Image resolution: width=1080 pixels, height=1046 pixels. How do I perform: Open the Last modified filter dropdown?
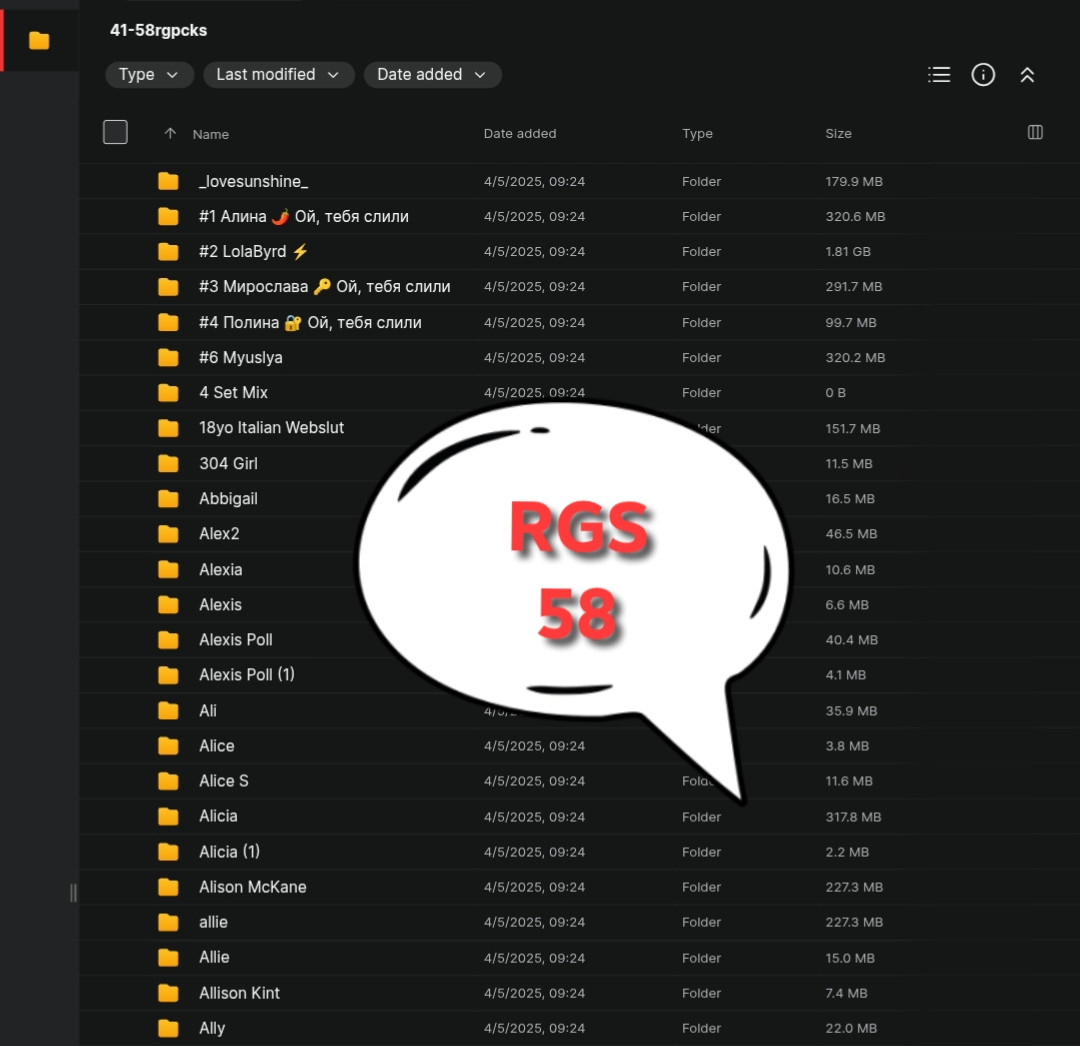point(278,75)
